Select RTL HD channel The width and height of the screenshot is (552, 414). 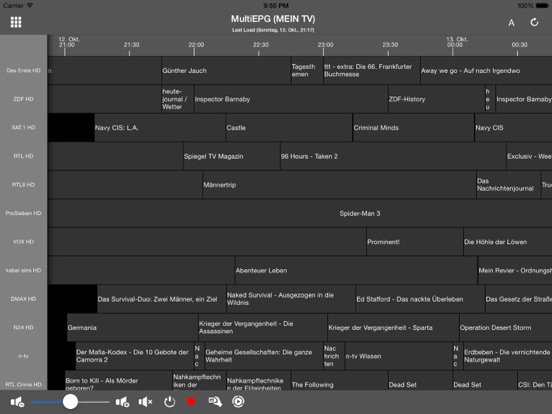coord(24,156)
